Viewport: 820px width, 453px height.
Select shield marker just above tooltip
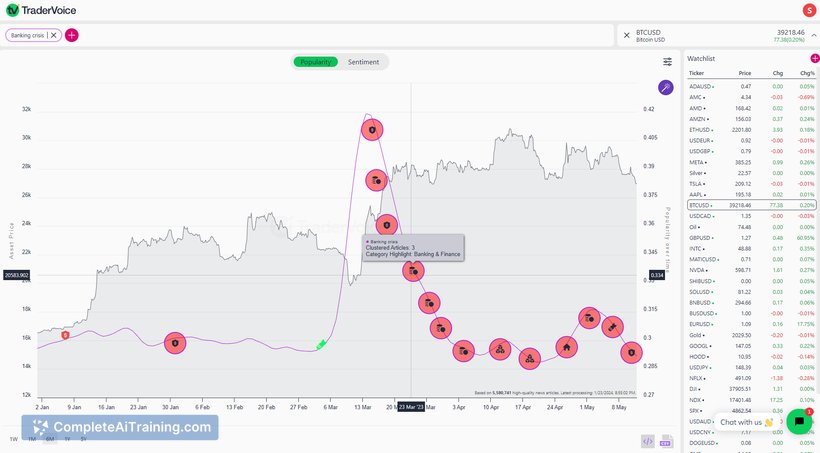tap(386, 225)
